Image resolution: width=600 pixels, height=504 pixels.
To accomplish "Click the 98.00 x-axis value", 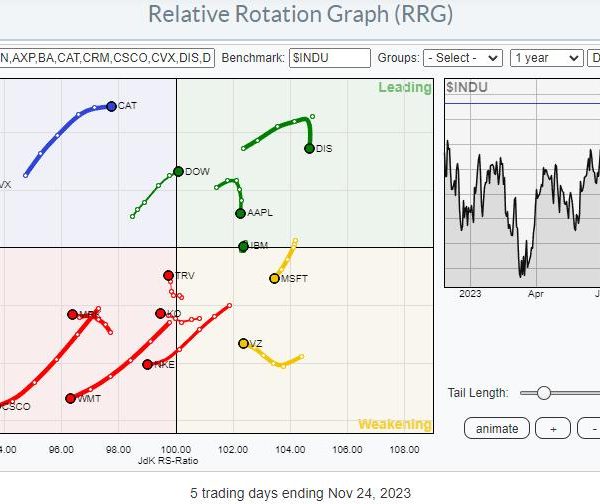I will 118,449.
